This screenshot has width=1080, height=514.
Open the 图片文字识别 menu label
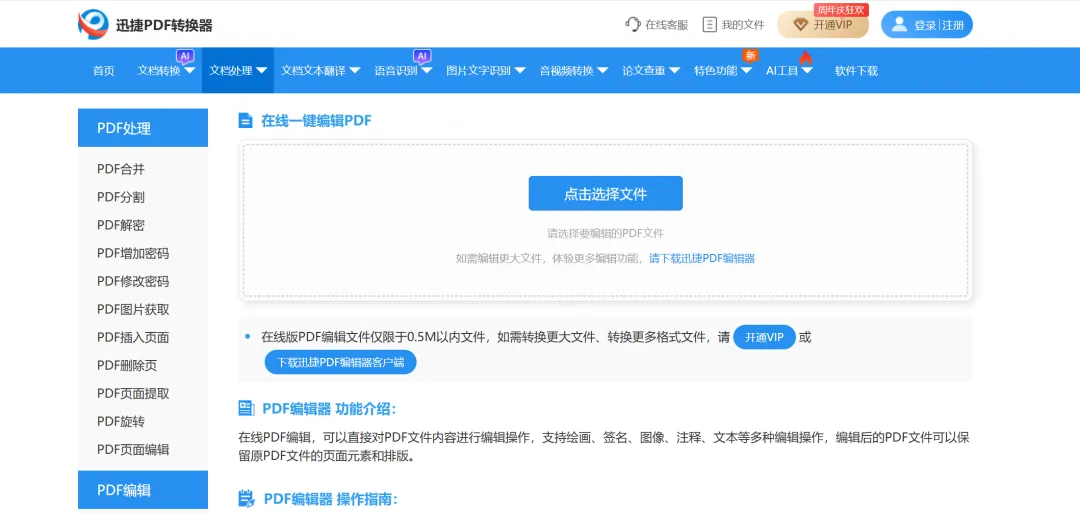(x=479, y=70)
